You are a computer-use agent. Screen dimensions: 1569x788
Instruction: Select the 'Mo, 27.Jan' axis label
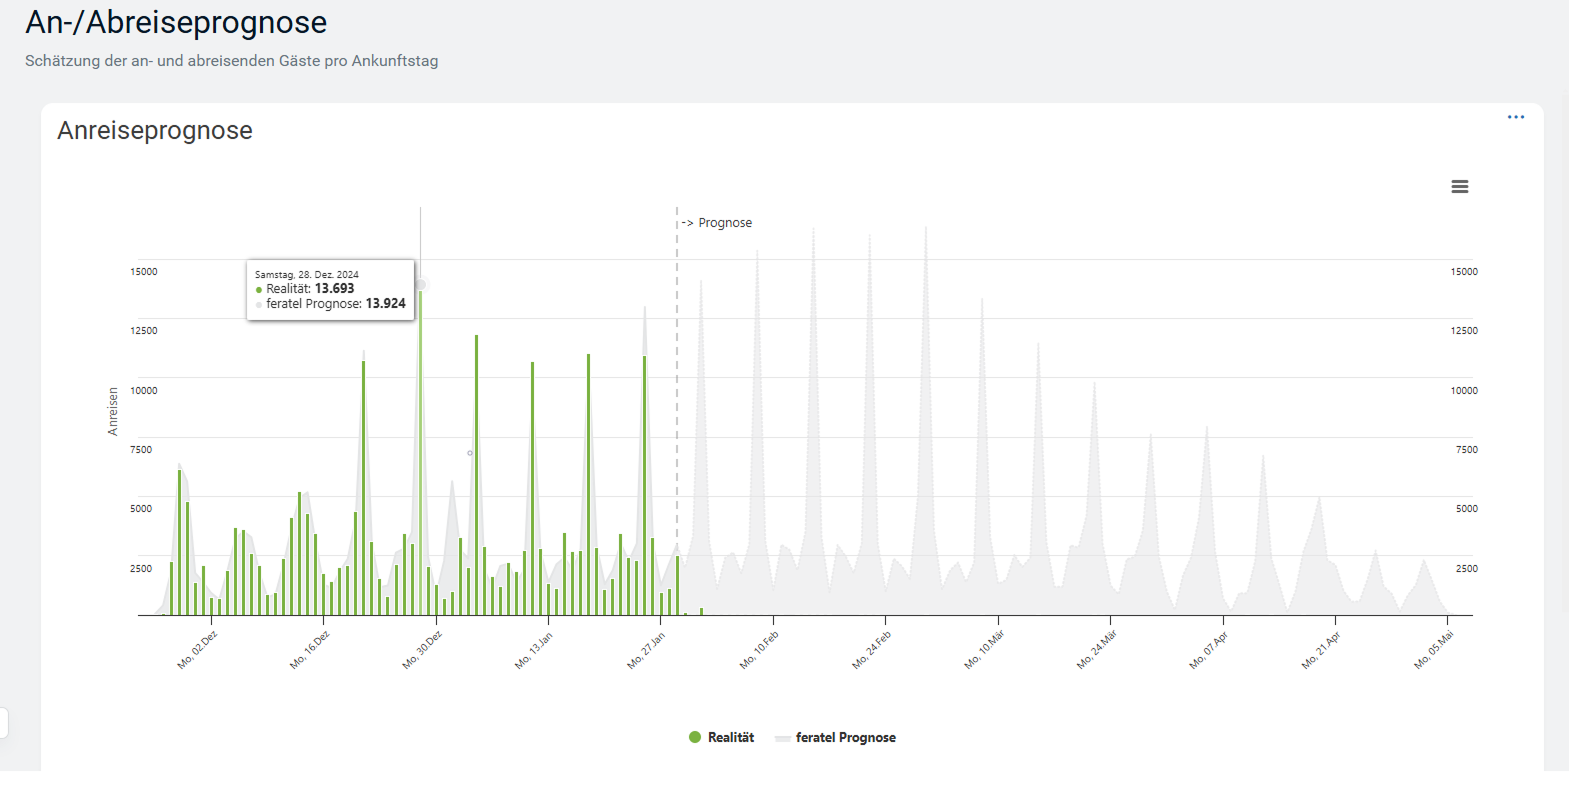point(646,650)
